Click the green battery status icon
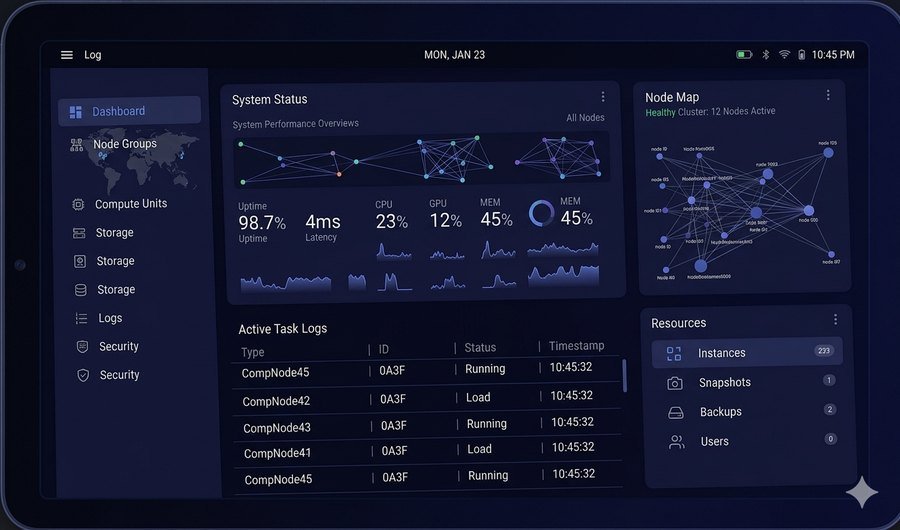This screenshot has height=530, width=900. (x=744, y=55)
